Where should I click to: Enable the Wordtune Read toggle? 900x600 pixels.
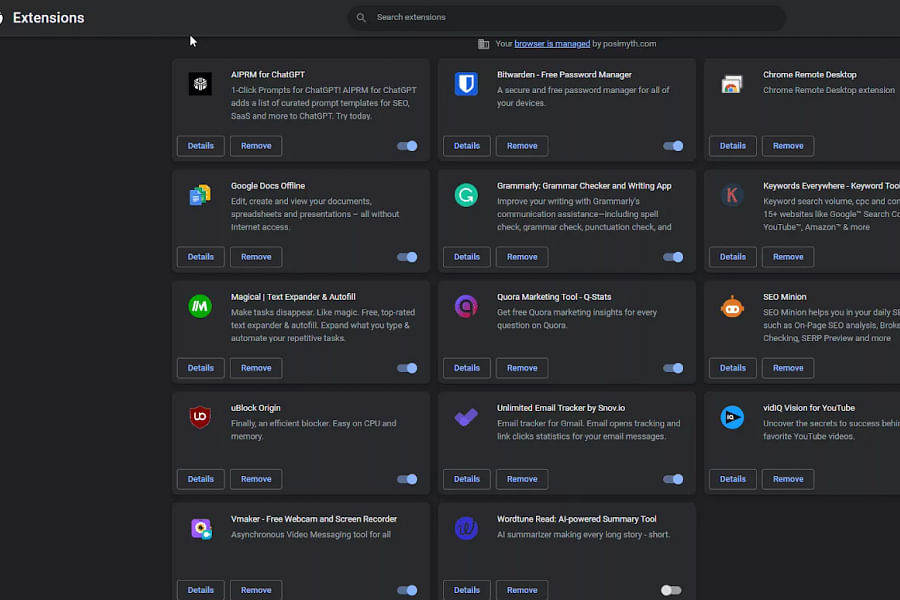point(673,590)
